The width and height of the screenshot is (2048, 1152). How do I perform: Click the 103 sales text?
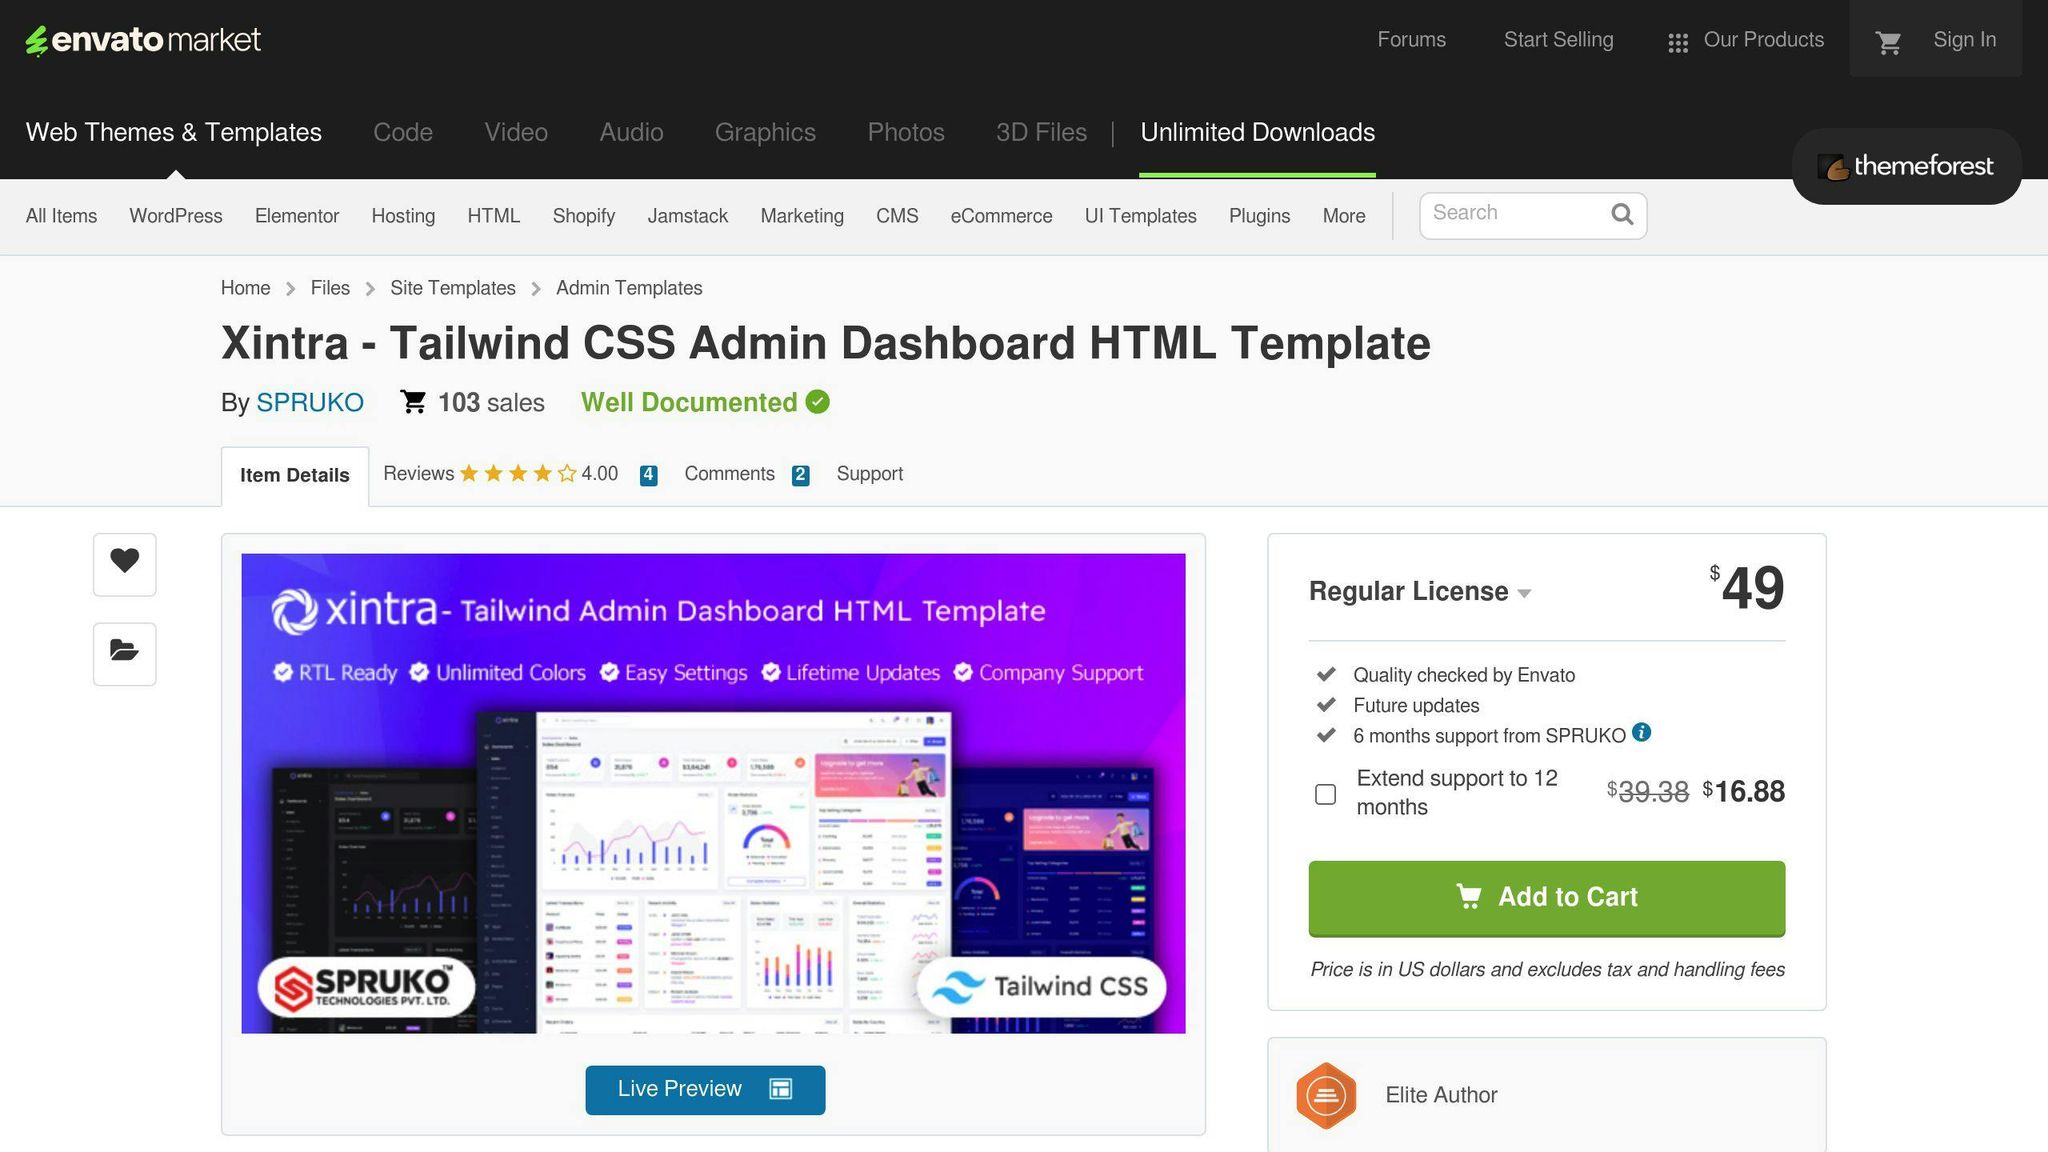click(491, 402)
